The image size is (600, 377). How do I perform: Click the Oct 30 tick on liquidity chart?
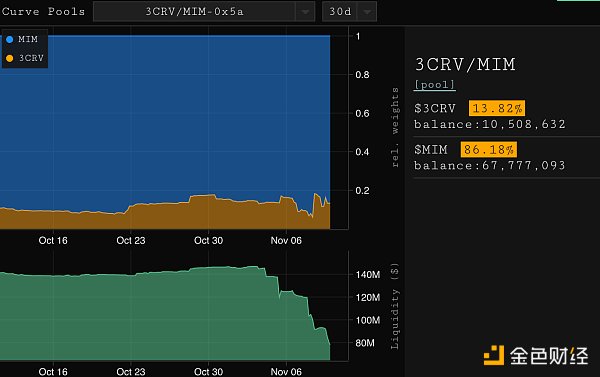[x=208, y=372]
